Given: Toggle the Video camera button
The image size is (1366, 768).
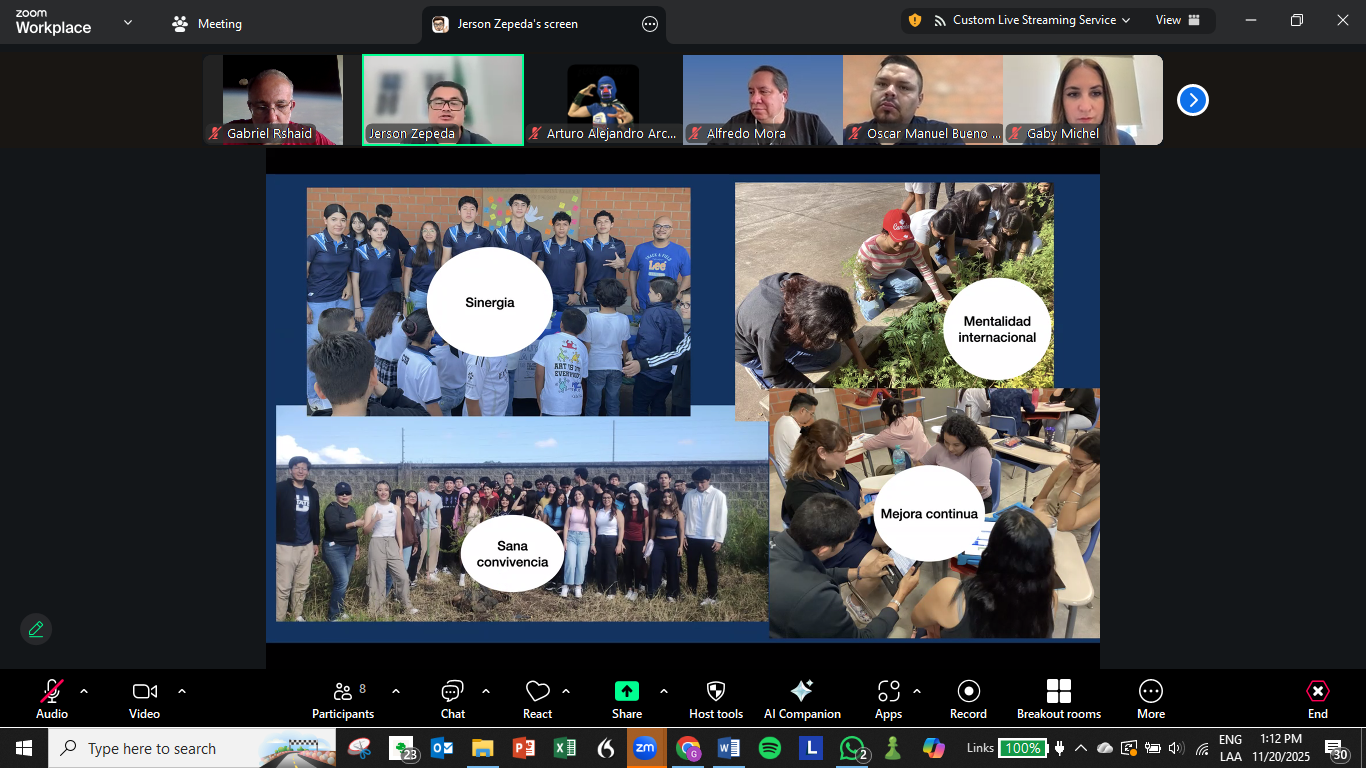Looking at the screenshot, I should coord(144,698).
